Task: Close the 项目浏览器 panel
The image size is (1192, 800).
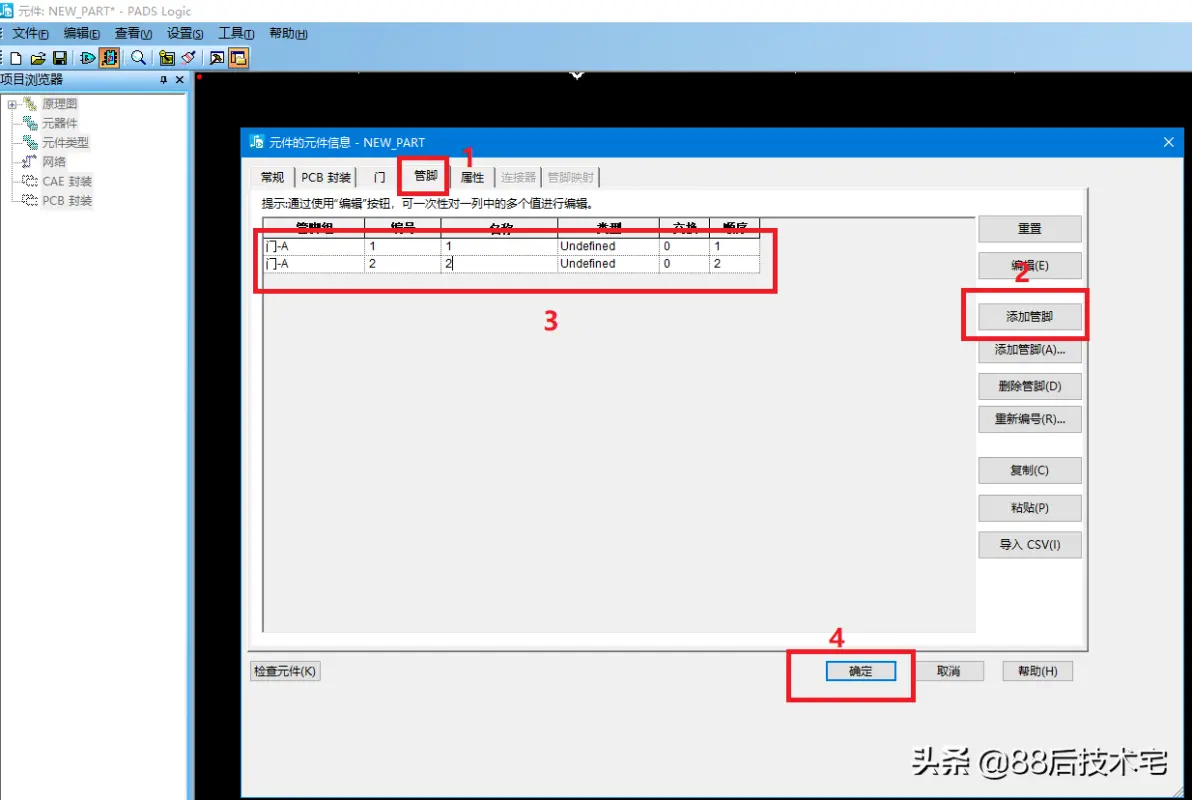Action: (x=180, y=79)
